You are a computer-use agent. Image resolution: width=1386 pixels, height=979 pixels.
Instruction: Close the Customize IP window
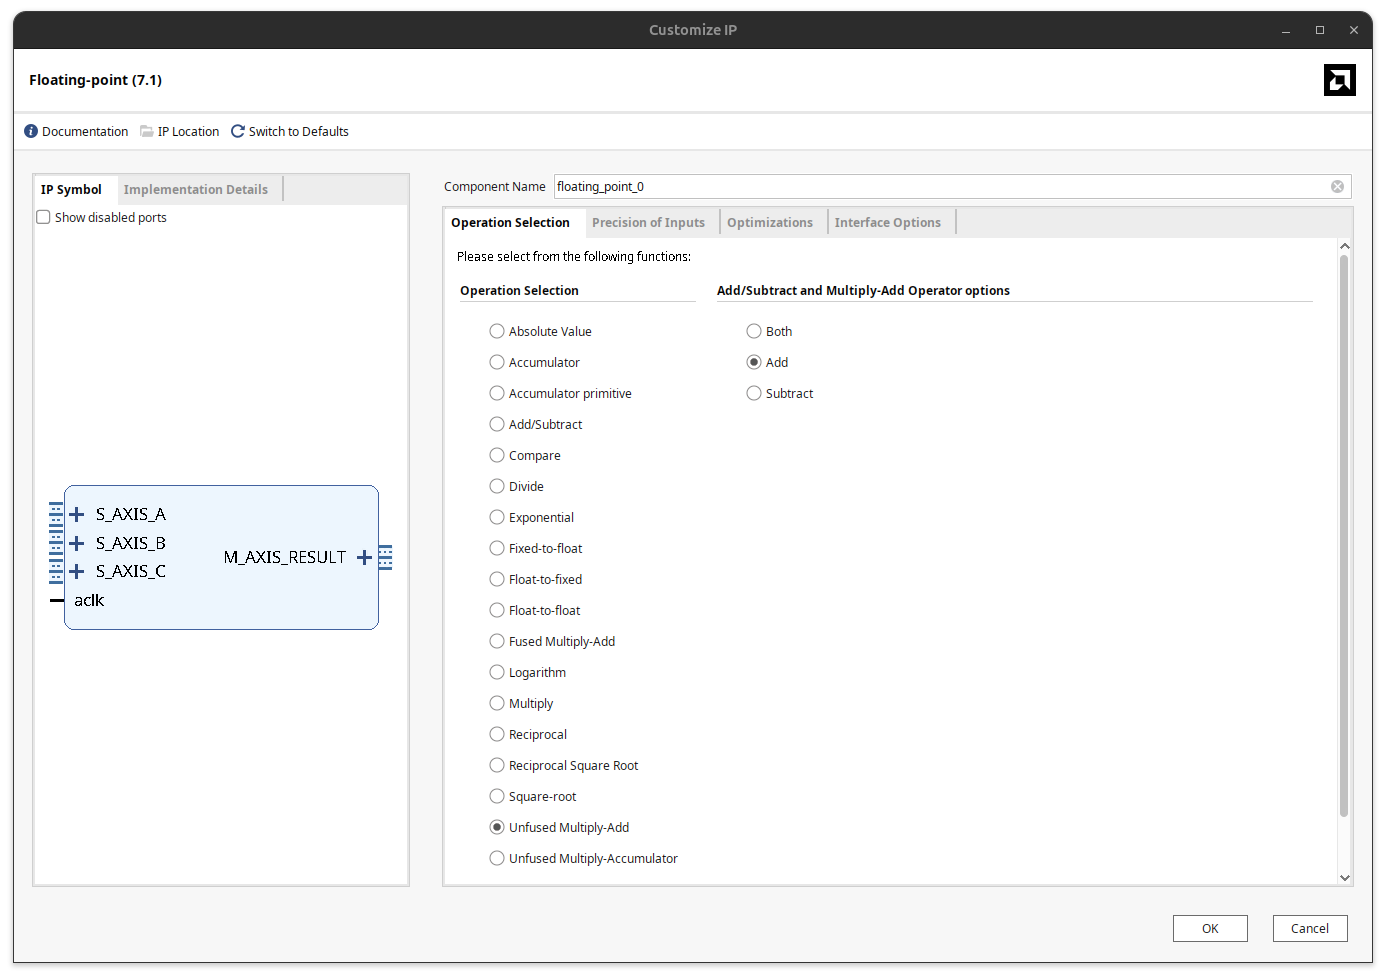1354,30
